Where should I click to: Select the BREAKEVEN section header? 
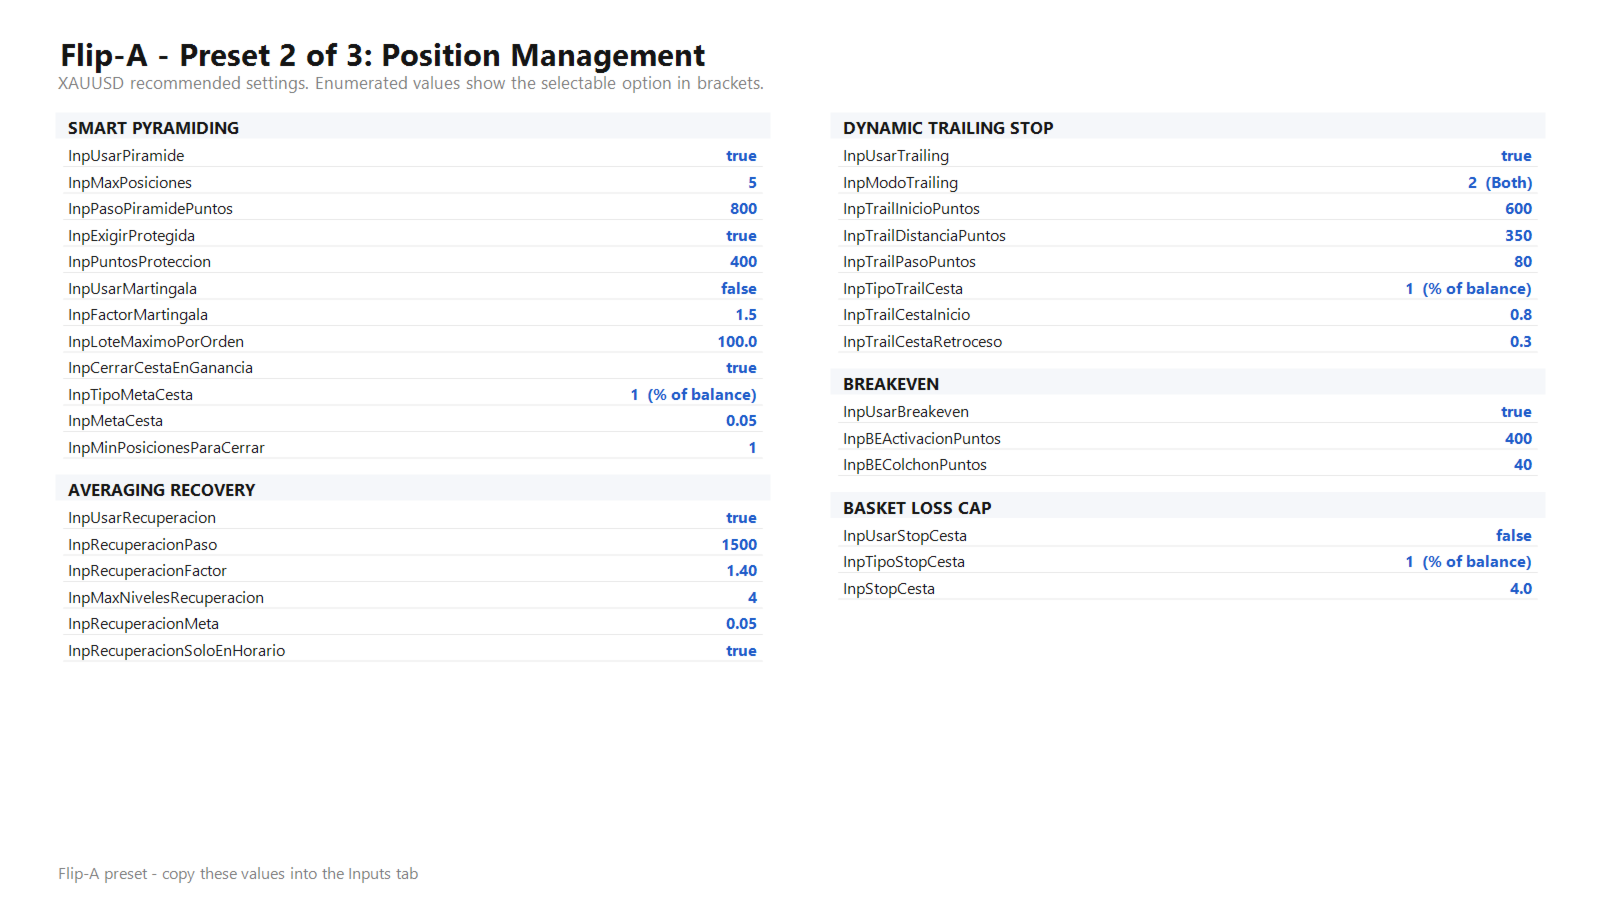[x=891, y=384]
